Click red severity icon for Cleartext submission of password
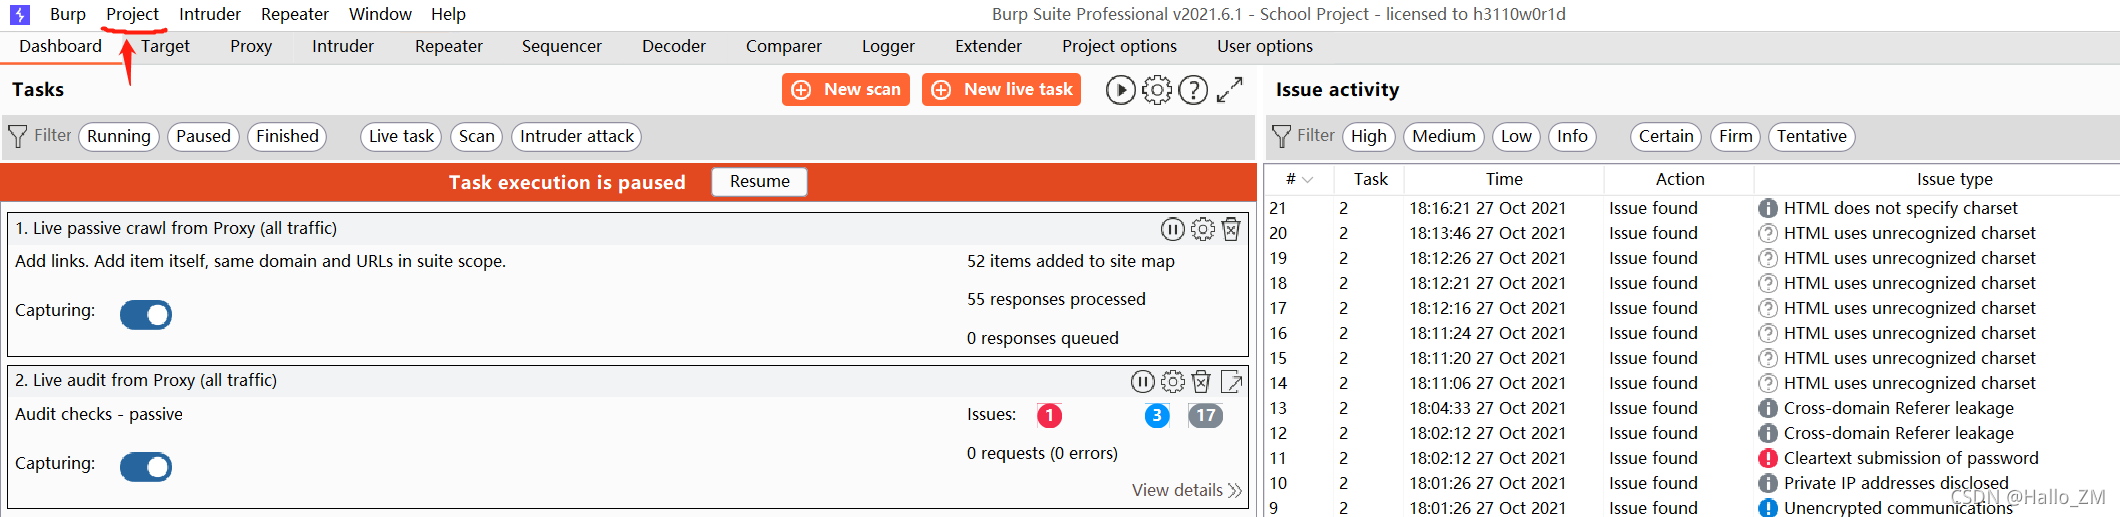Image resolution: width=2120 pixels, height=517 pixels. click(x=1768, y=458)
